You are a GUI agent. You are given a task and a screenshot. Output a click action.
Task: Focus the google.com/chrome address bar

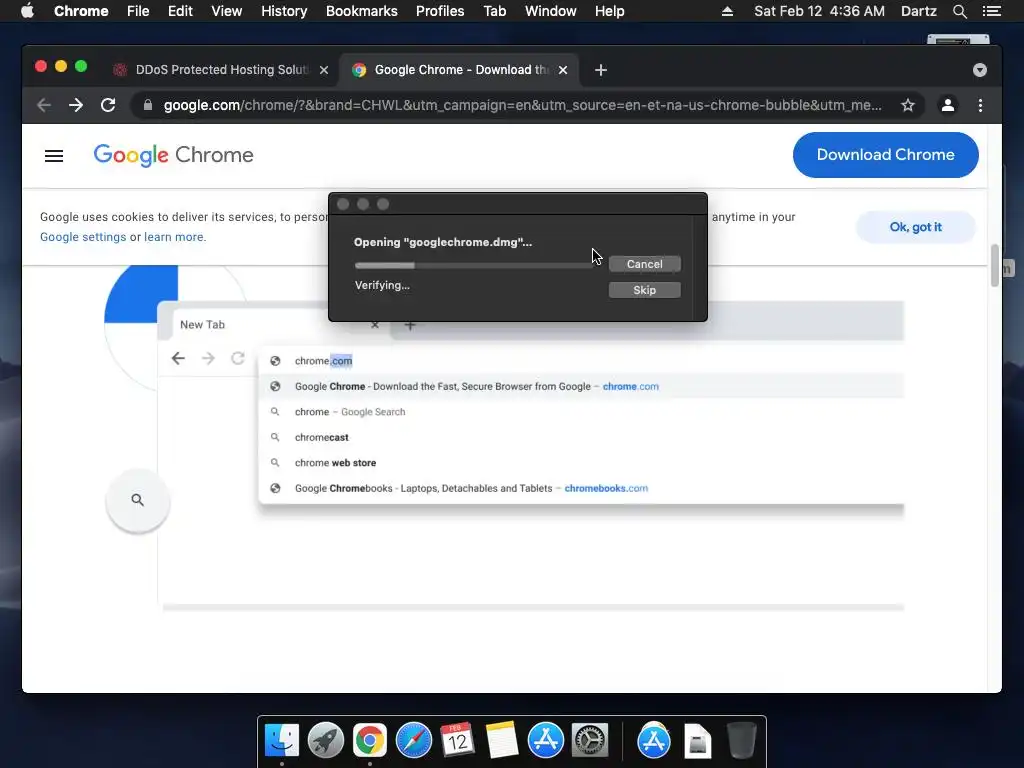[x=522, y=105]
